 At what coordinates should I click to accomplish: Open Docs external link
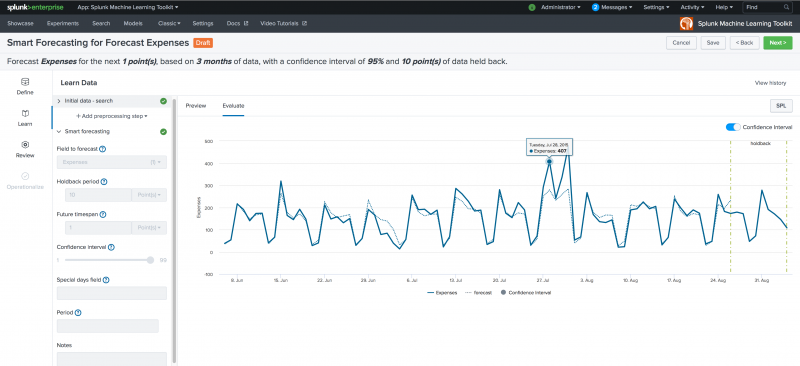pyautogui.click(x=237, y=23)
